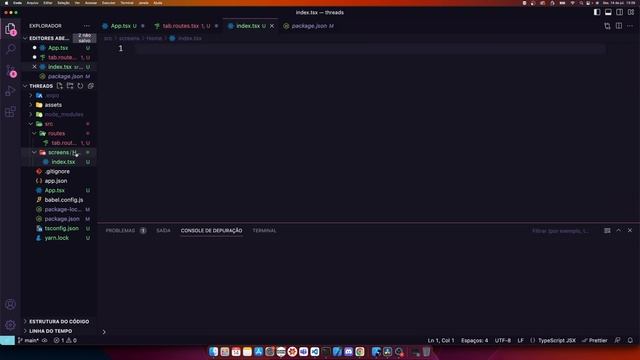Click the feedback icon in status bar
Screen dimensions: 640x360
point(618,340)
